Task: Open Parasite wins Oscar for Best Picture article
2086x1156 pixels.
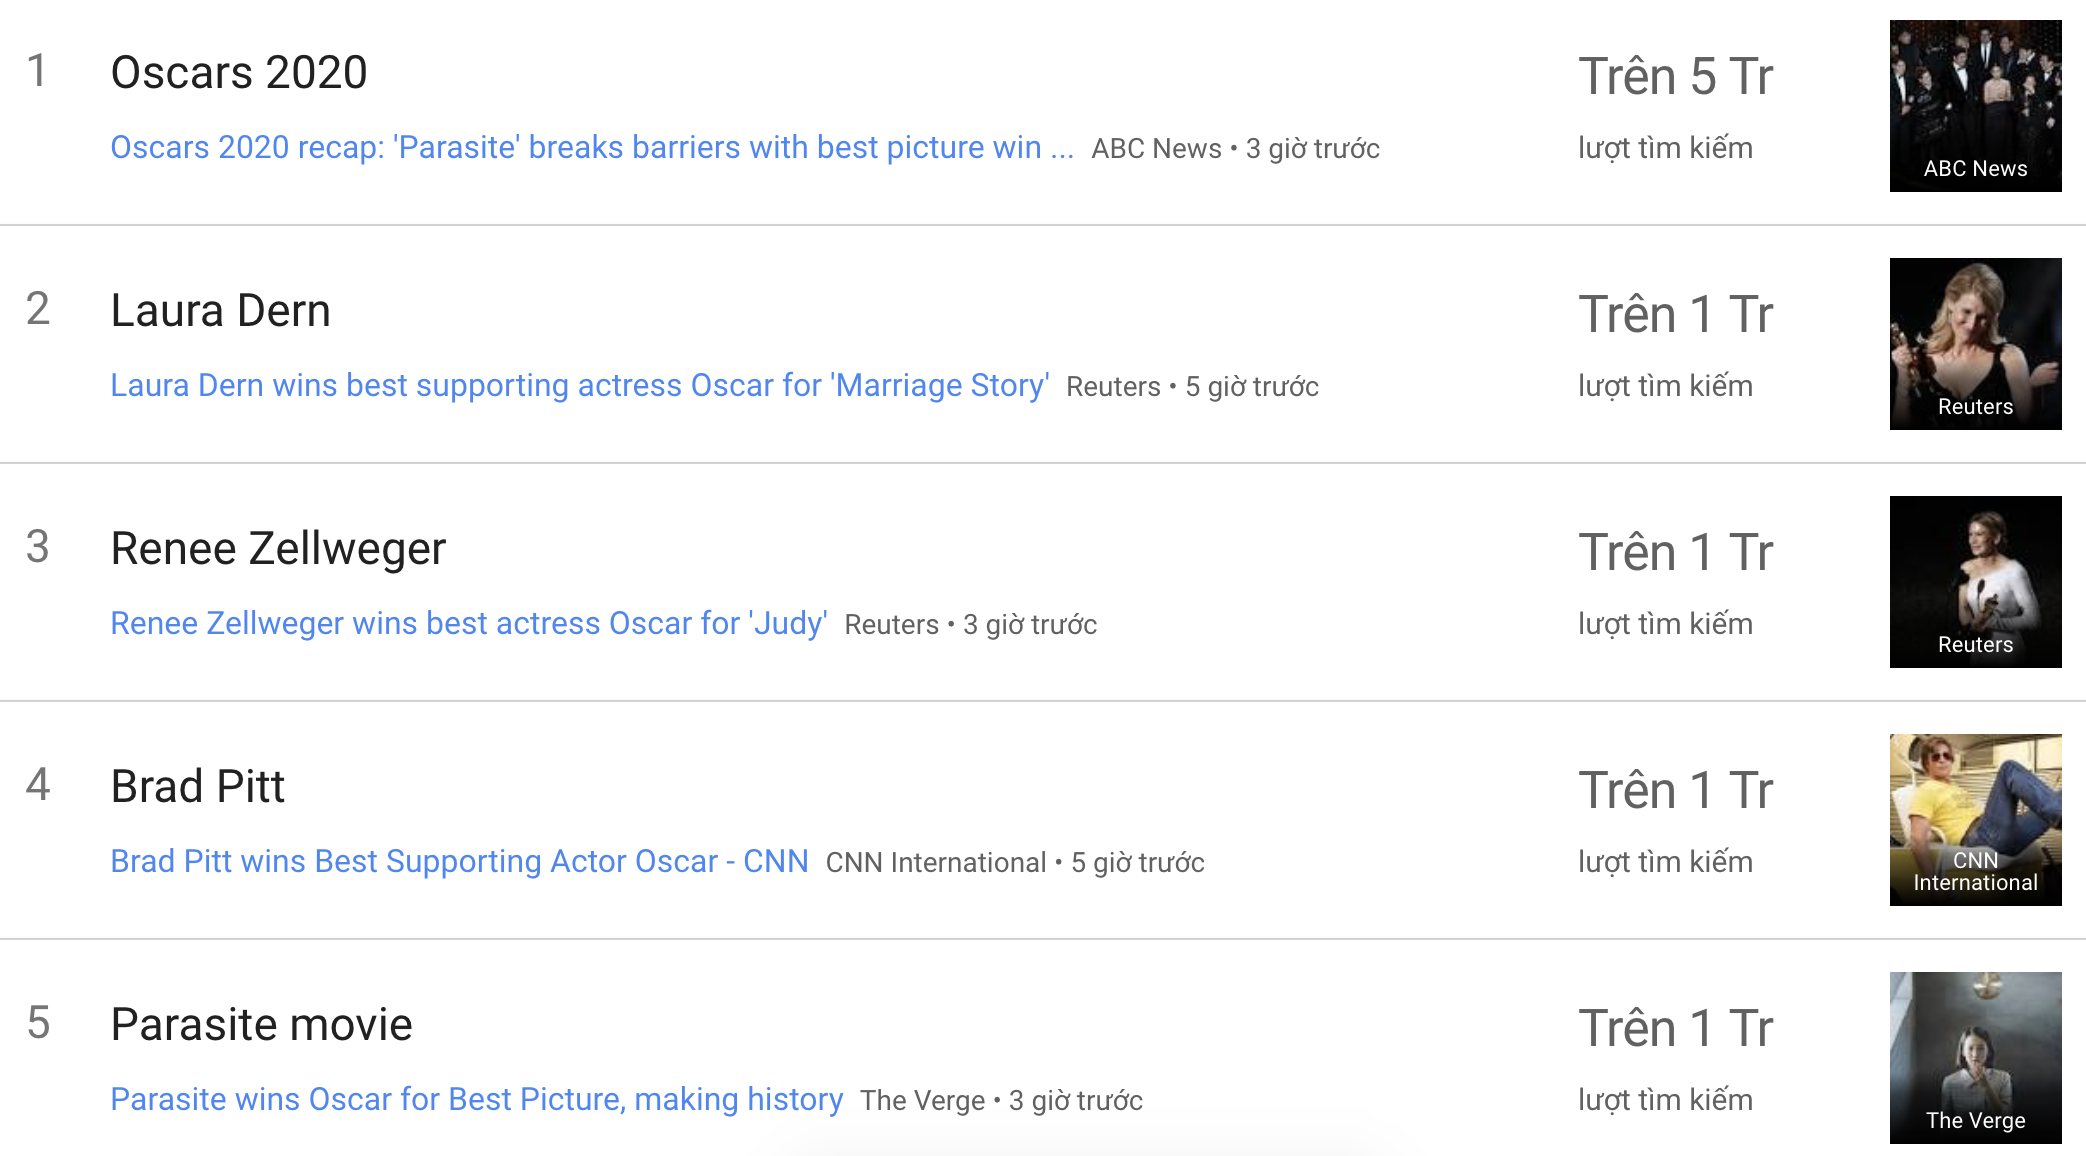Action: (x=476, y=1100)
